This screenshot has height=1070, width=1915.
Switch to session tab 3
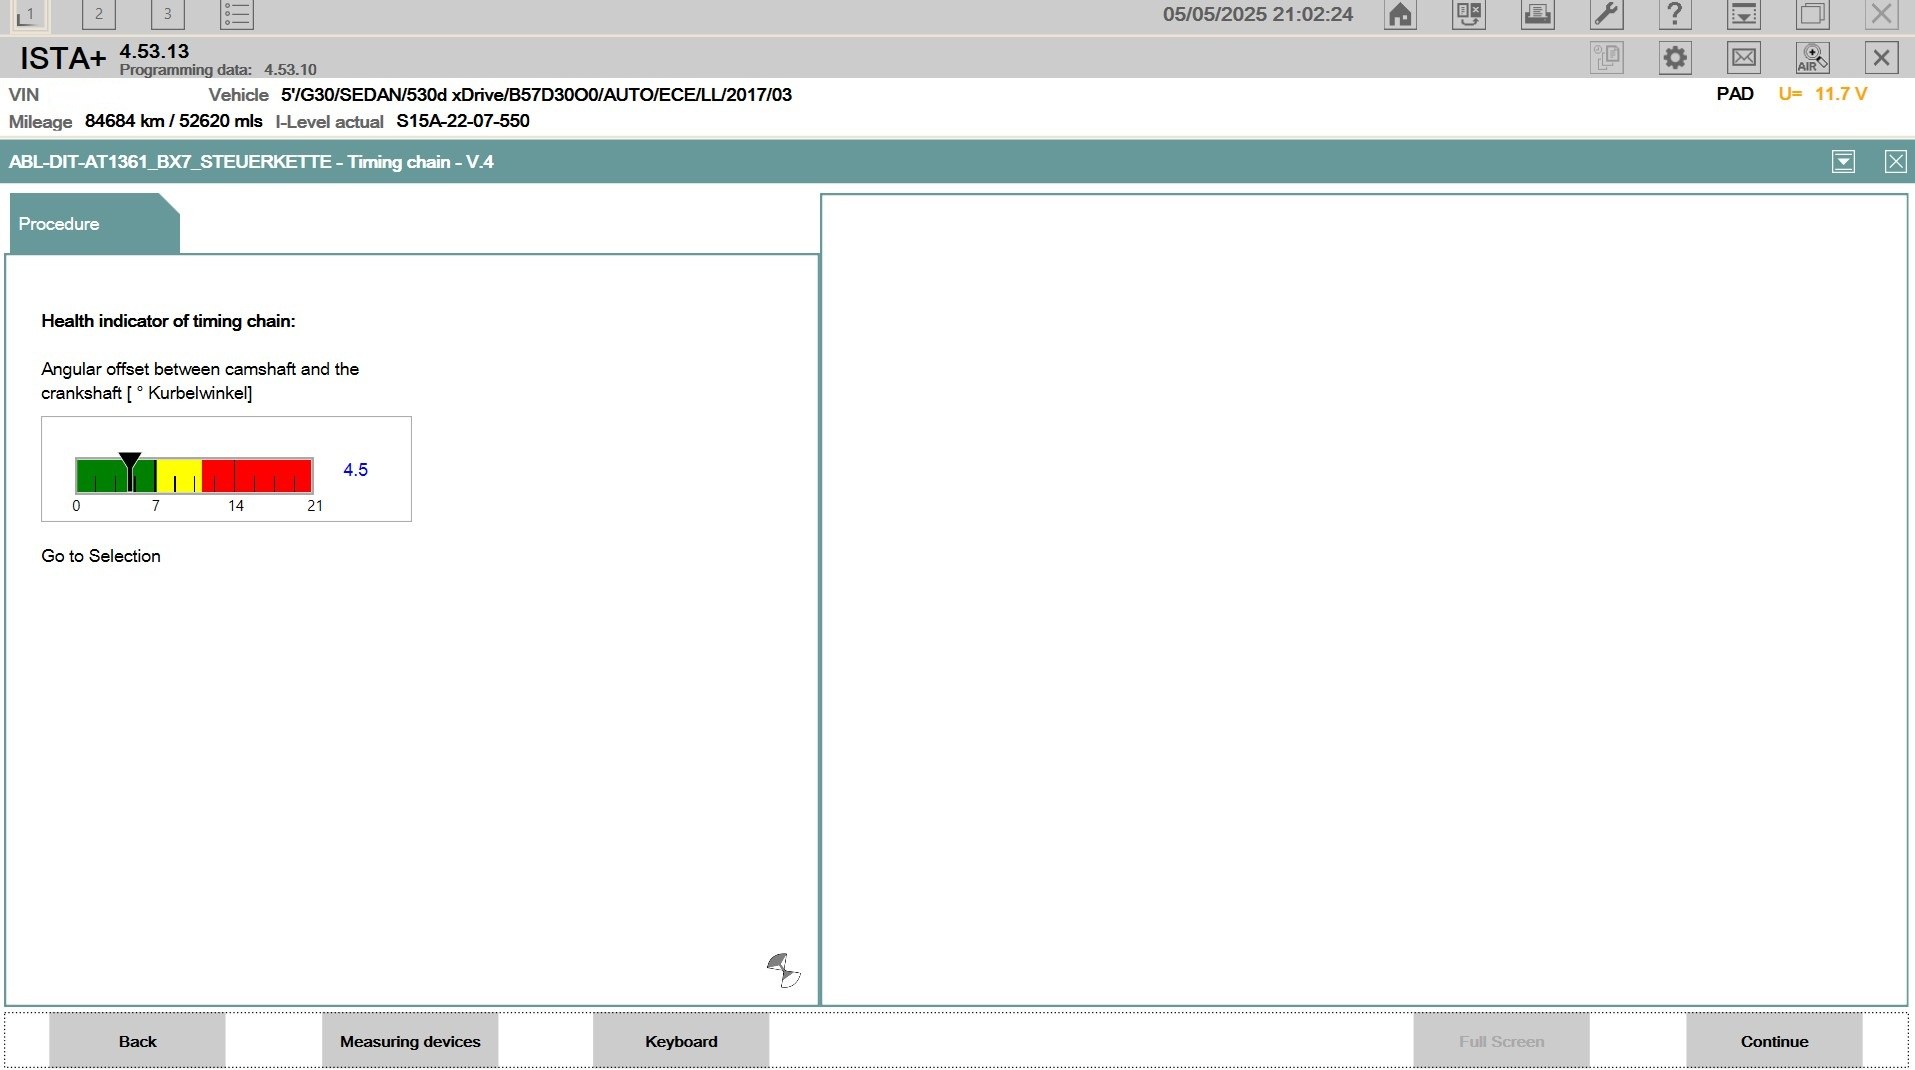(x=167, y=15)
